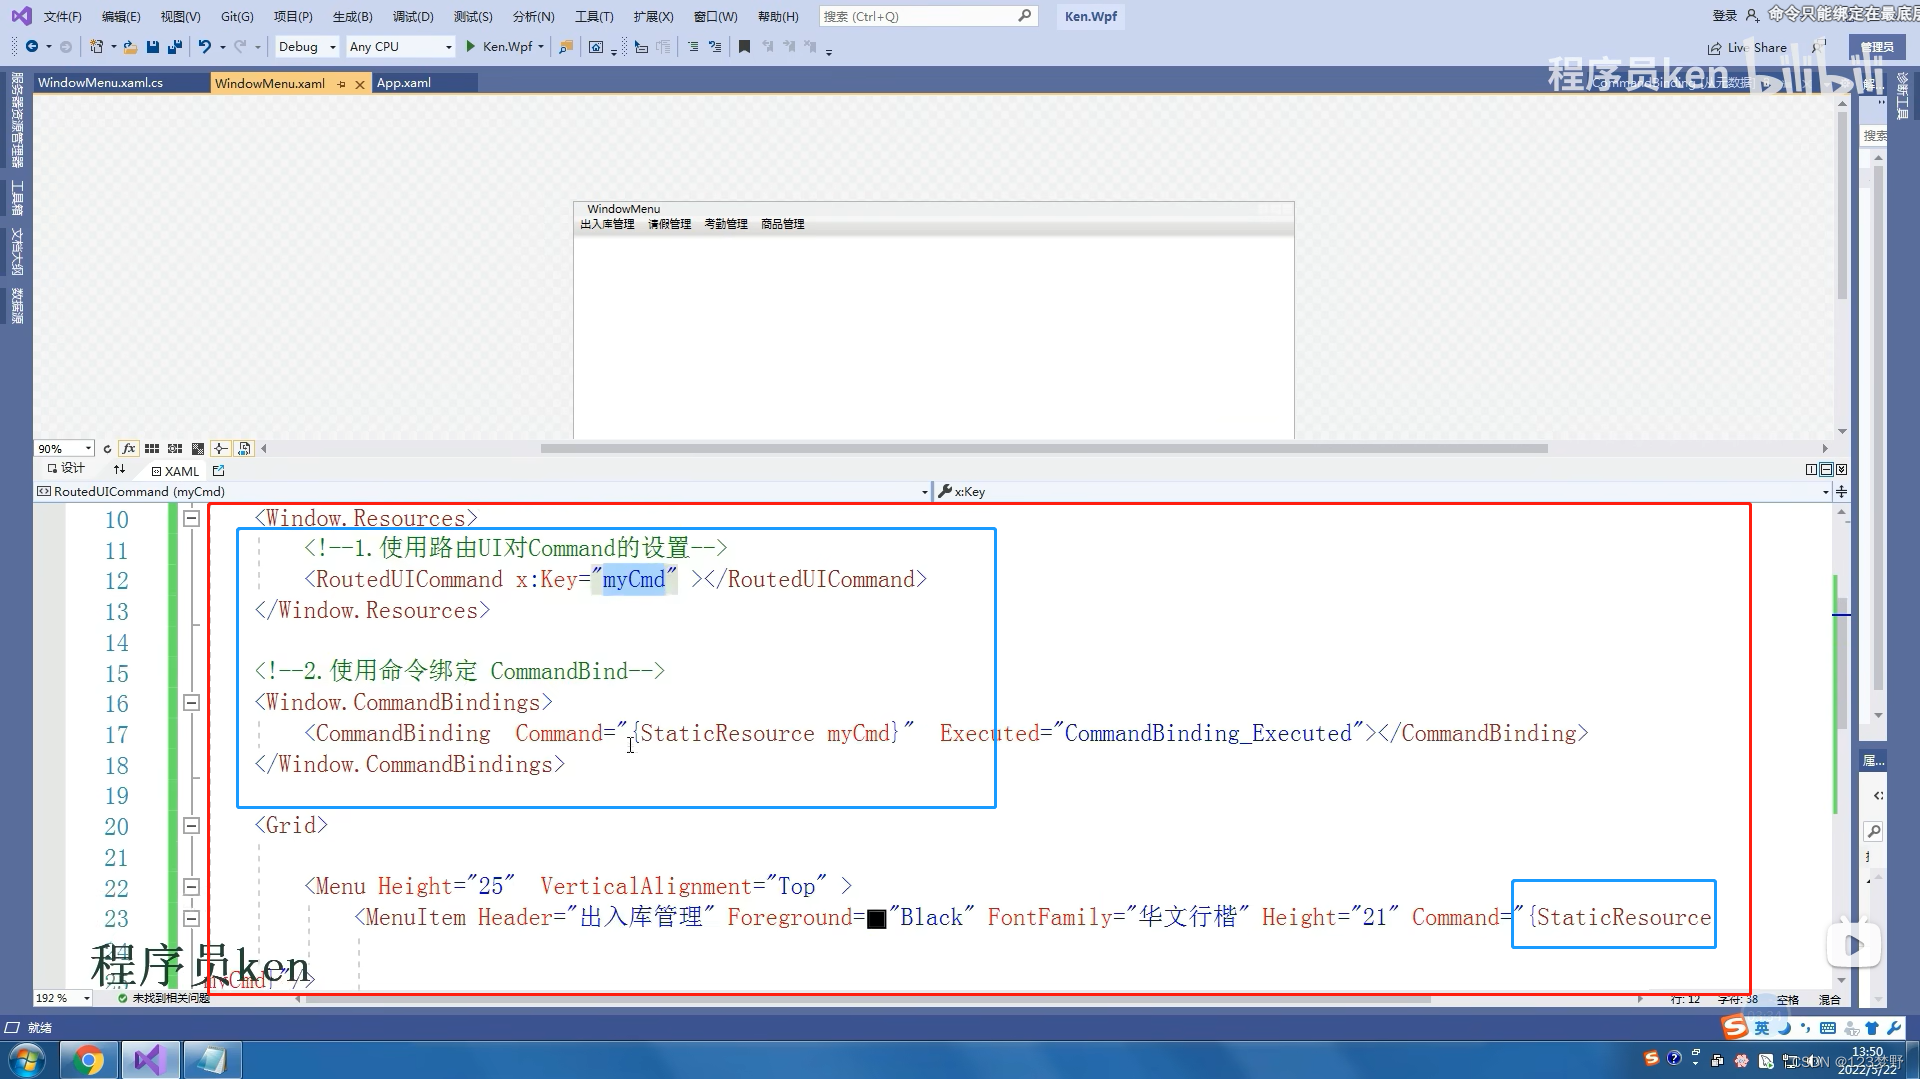Click the Find in Files toolbar icon

[566, 47]
